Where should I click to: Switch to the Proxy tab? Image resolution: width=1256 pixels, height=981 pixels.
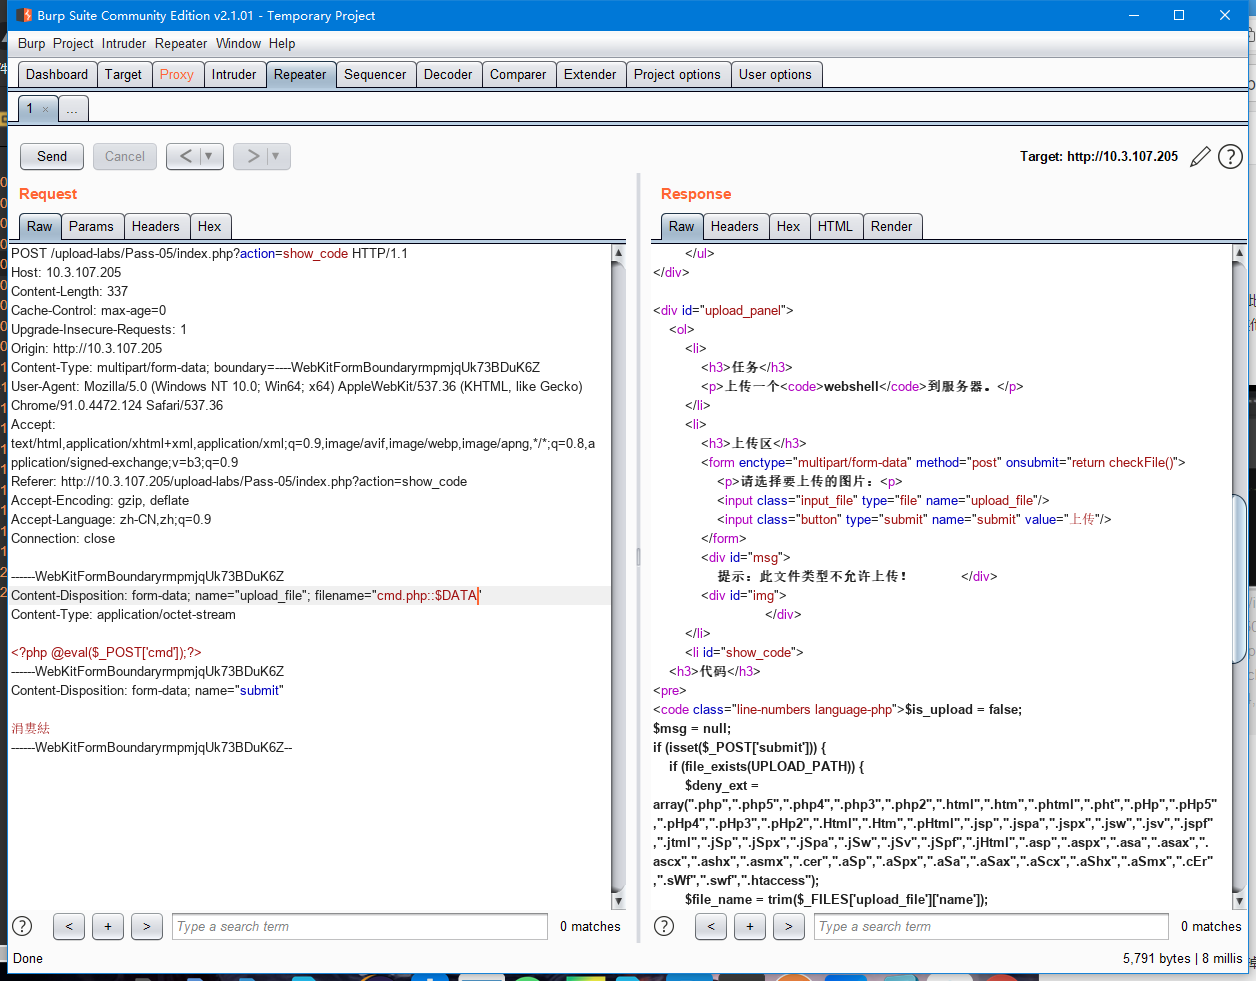click(x=177, y=74)
